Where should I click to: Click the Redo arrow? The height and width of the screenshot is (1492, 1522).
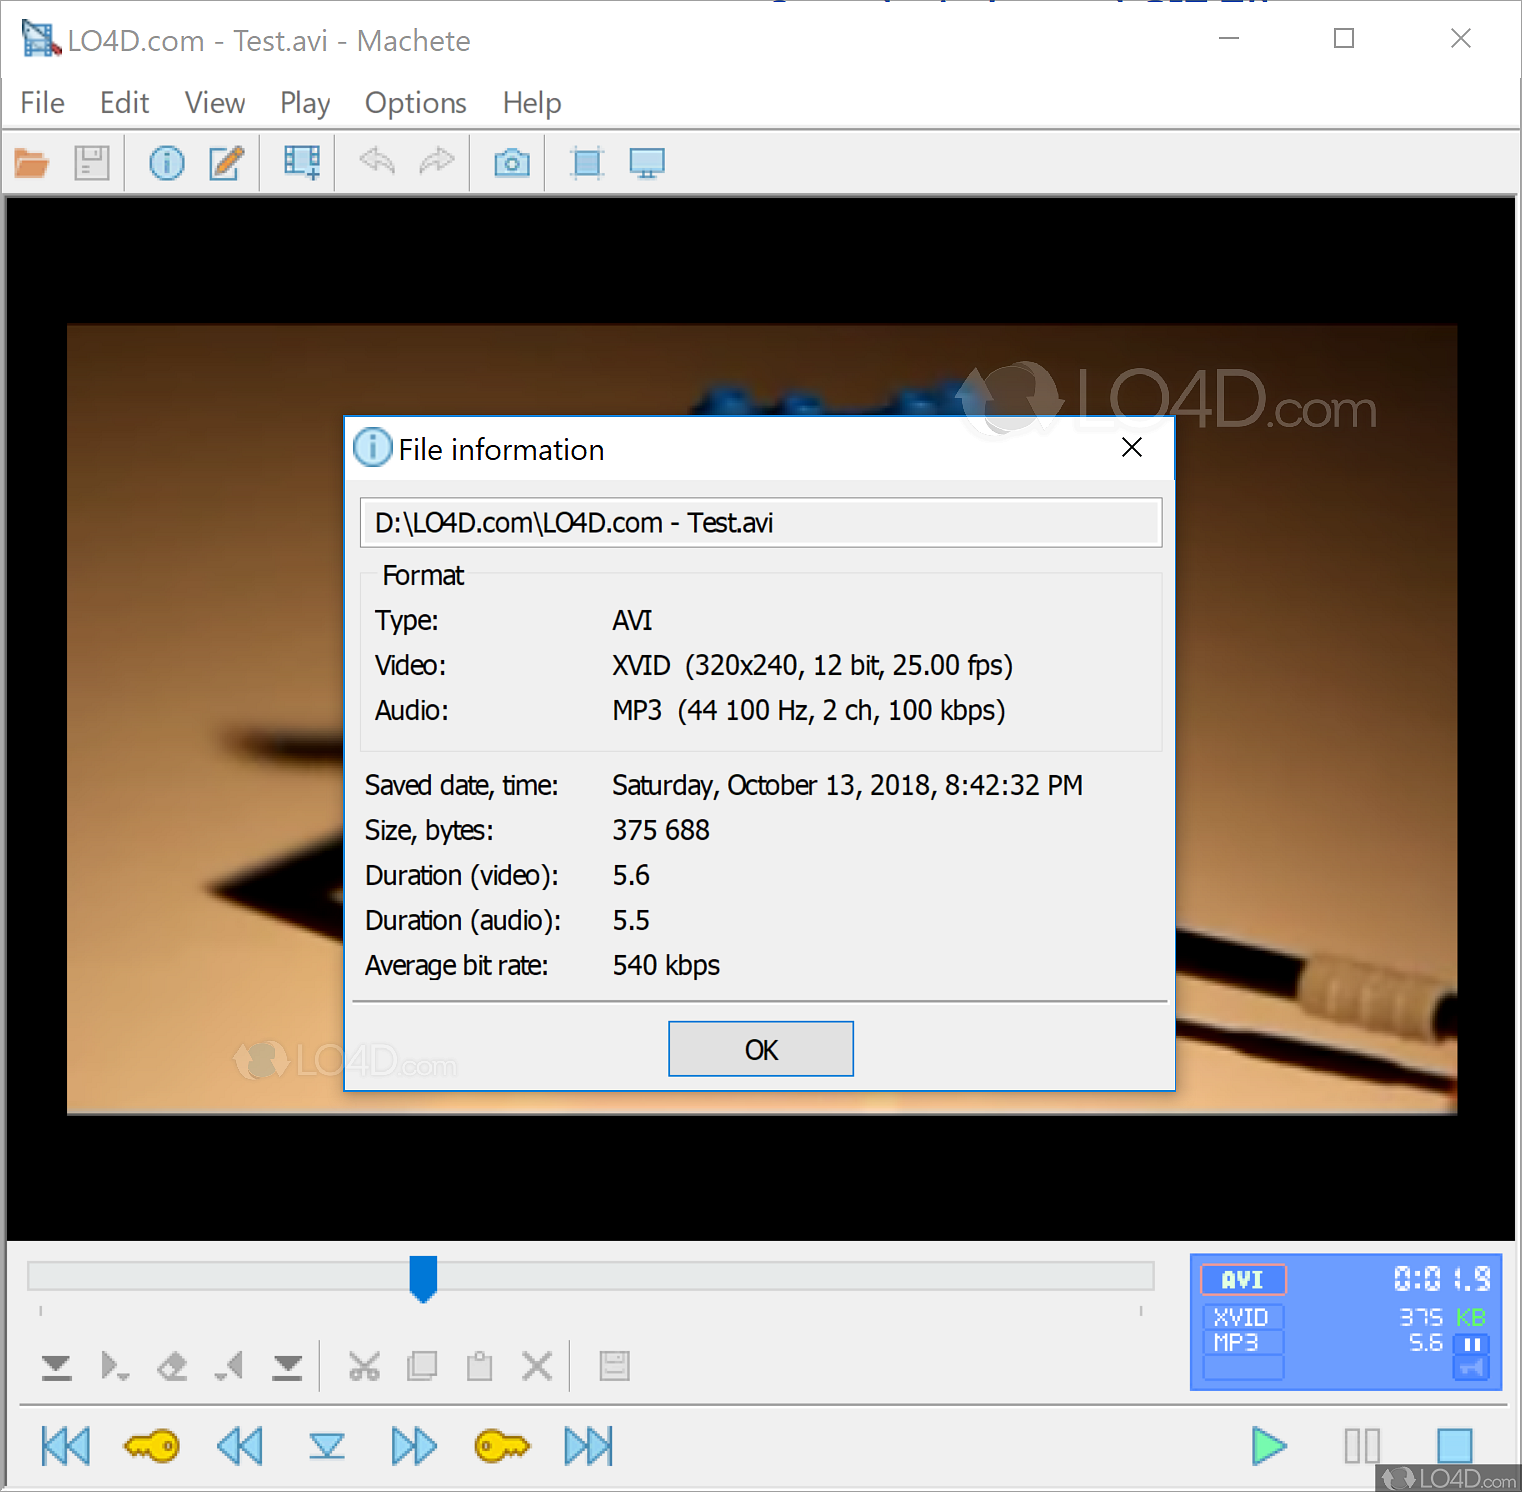(437, 162)
